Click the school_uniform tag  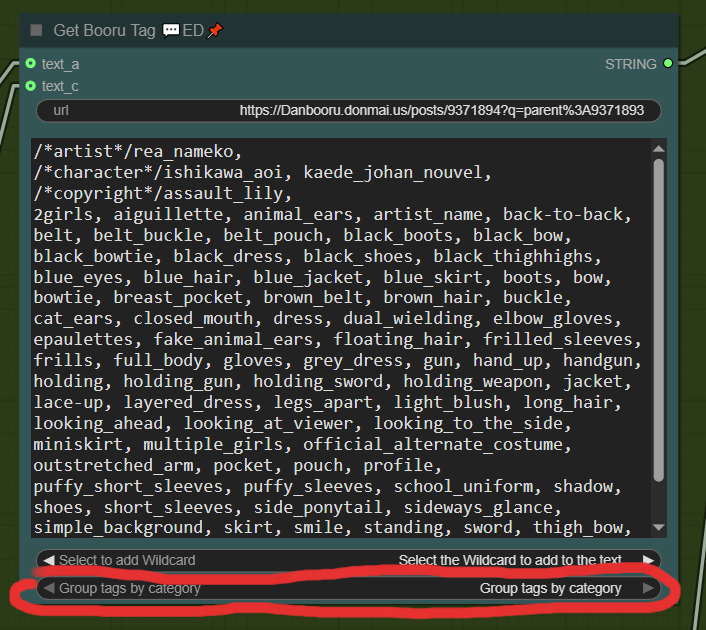pos(463,487)
